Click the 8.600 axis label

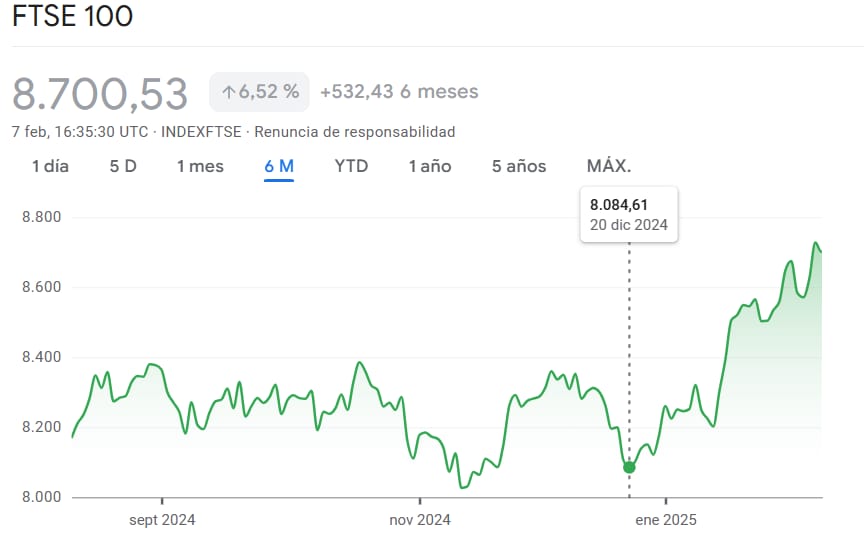pos(41,287)
